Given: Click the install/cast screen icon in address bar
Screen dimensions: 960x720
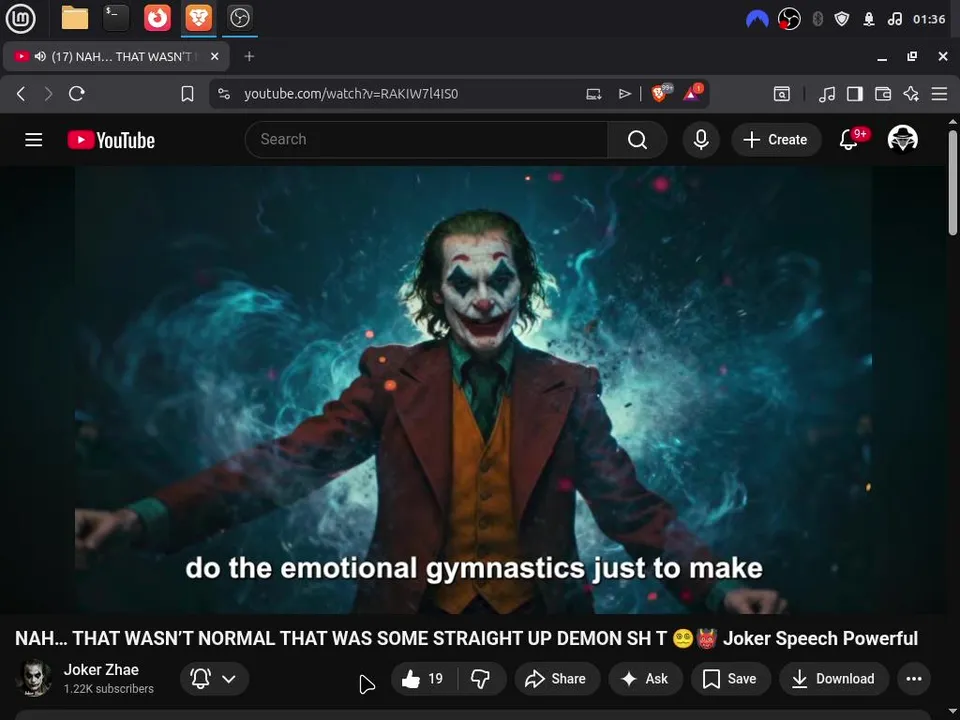Looking at the screenshot, I should pos(593,94).
